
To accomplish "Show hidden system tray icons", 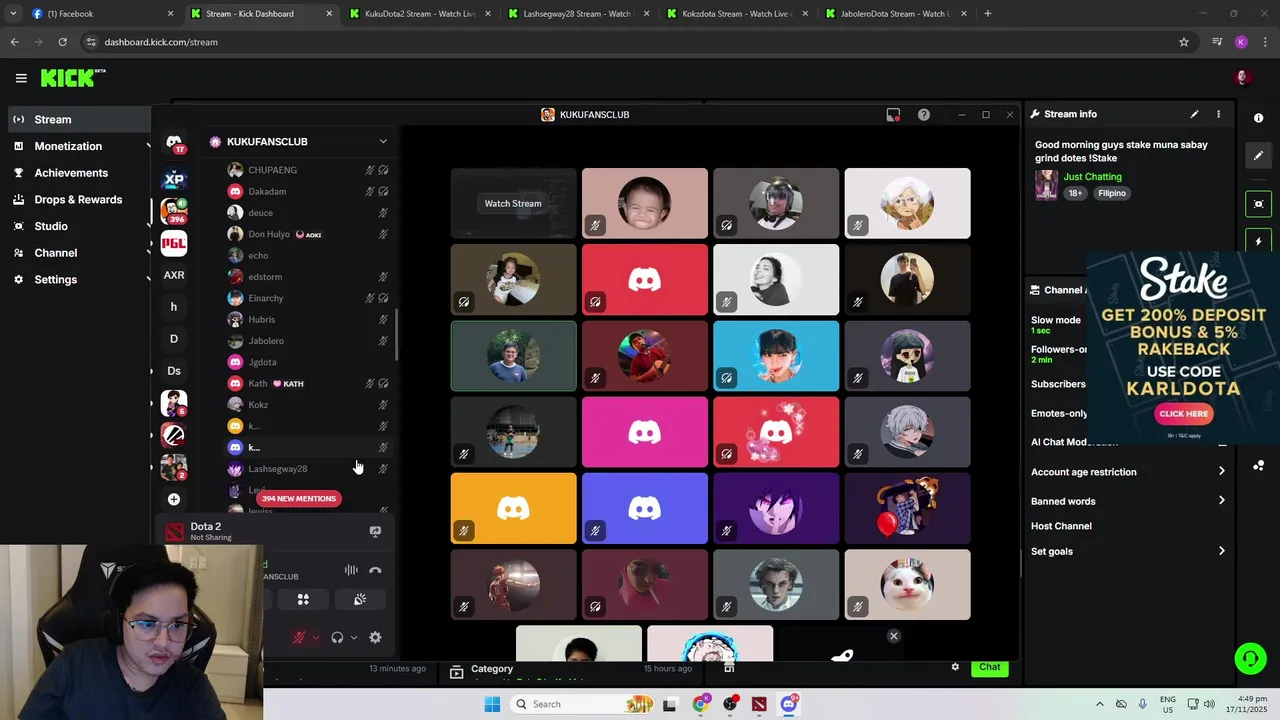I will coord(1100,704).
